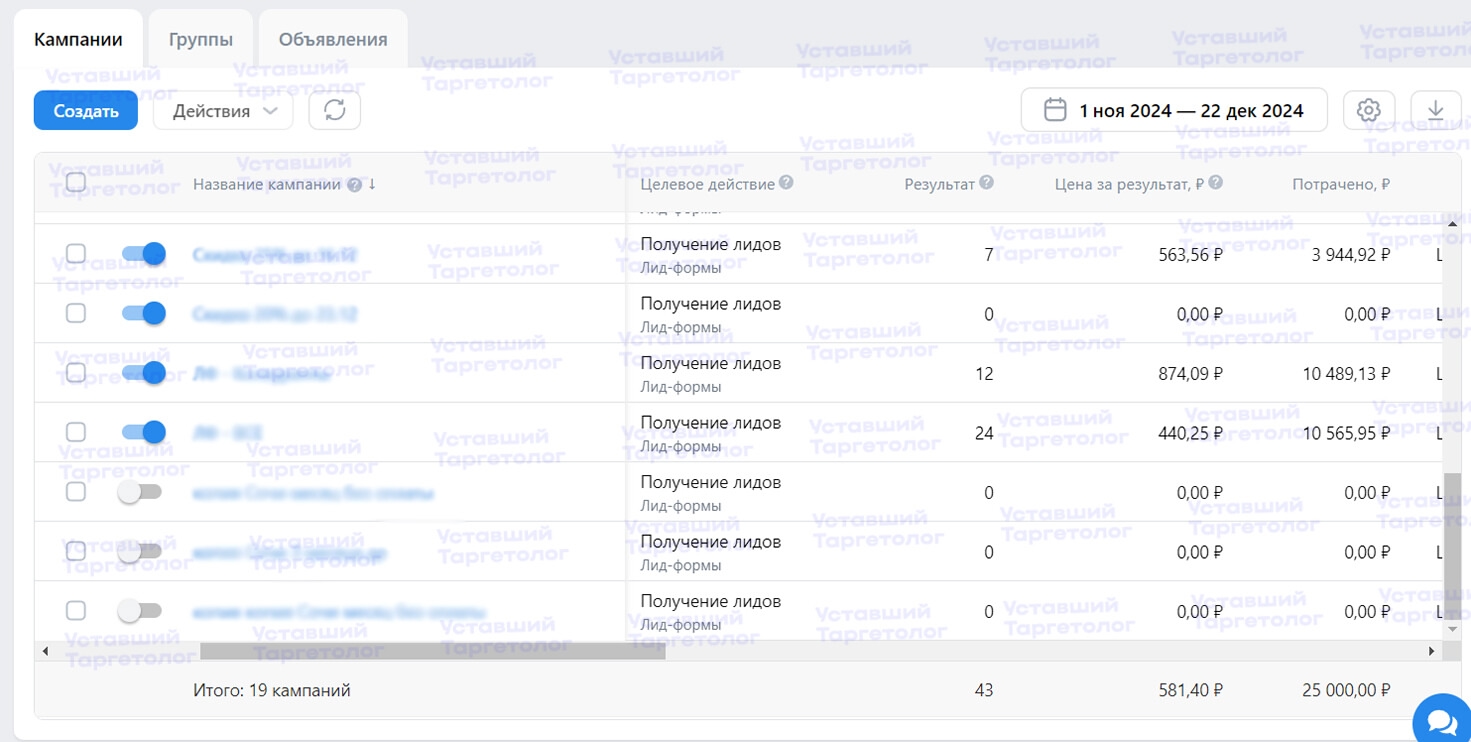Switch to the Группы tab
The height and width of the screenshot is (742, 1471).
[198, 37]
